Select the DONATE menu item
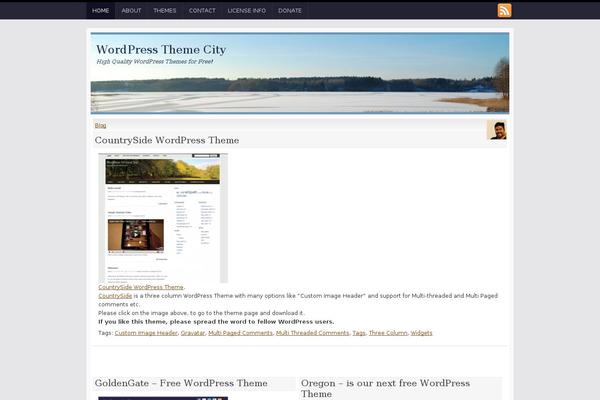 pos(290,11)
